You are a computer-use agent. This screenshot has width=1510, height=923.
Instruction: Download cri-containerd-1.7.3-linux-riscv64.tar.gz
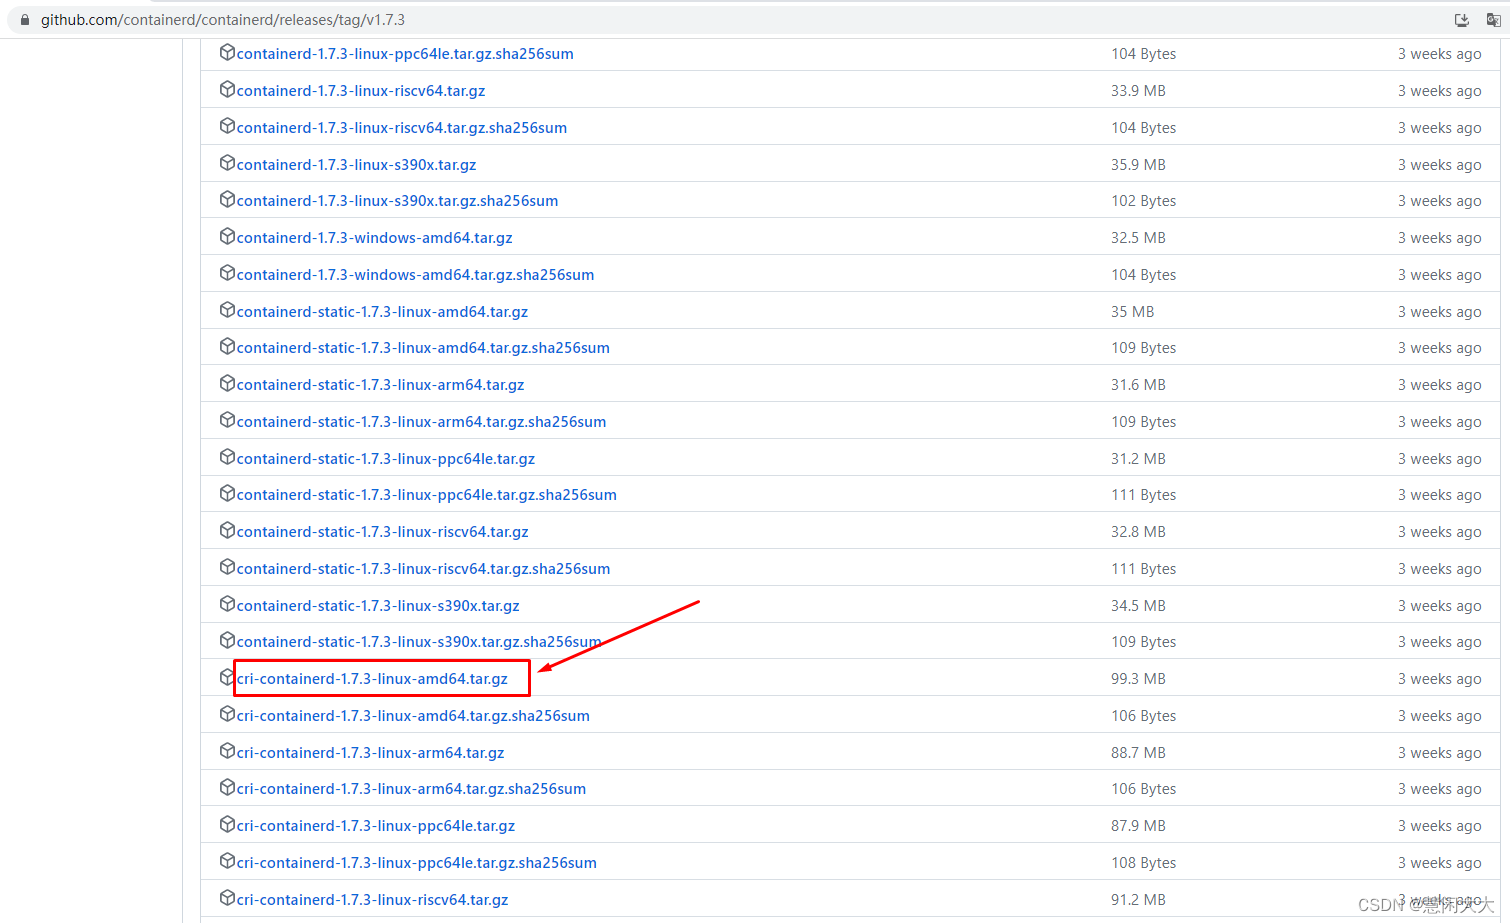[x=372, y=900]
